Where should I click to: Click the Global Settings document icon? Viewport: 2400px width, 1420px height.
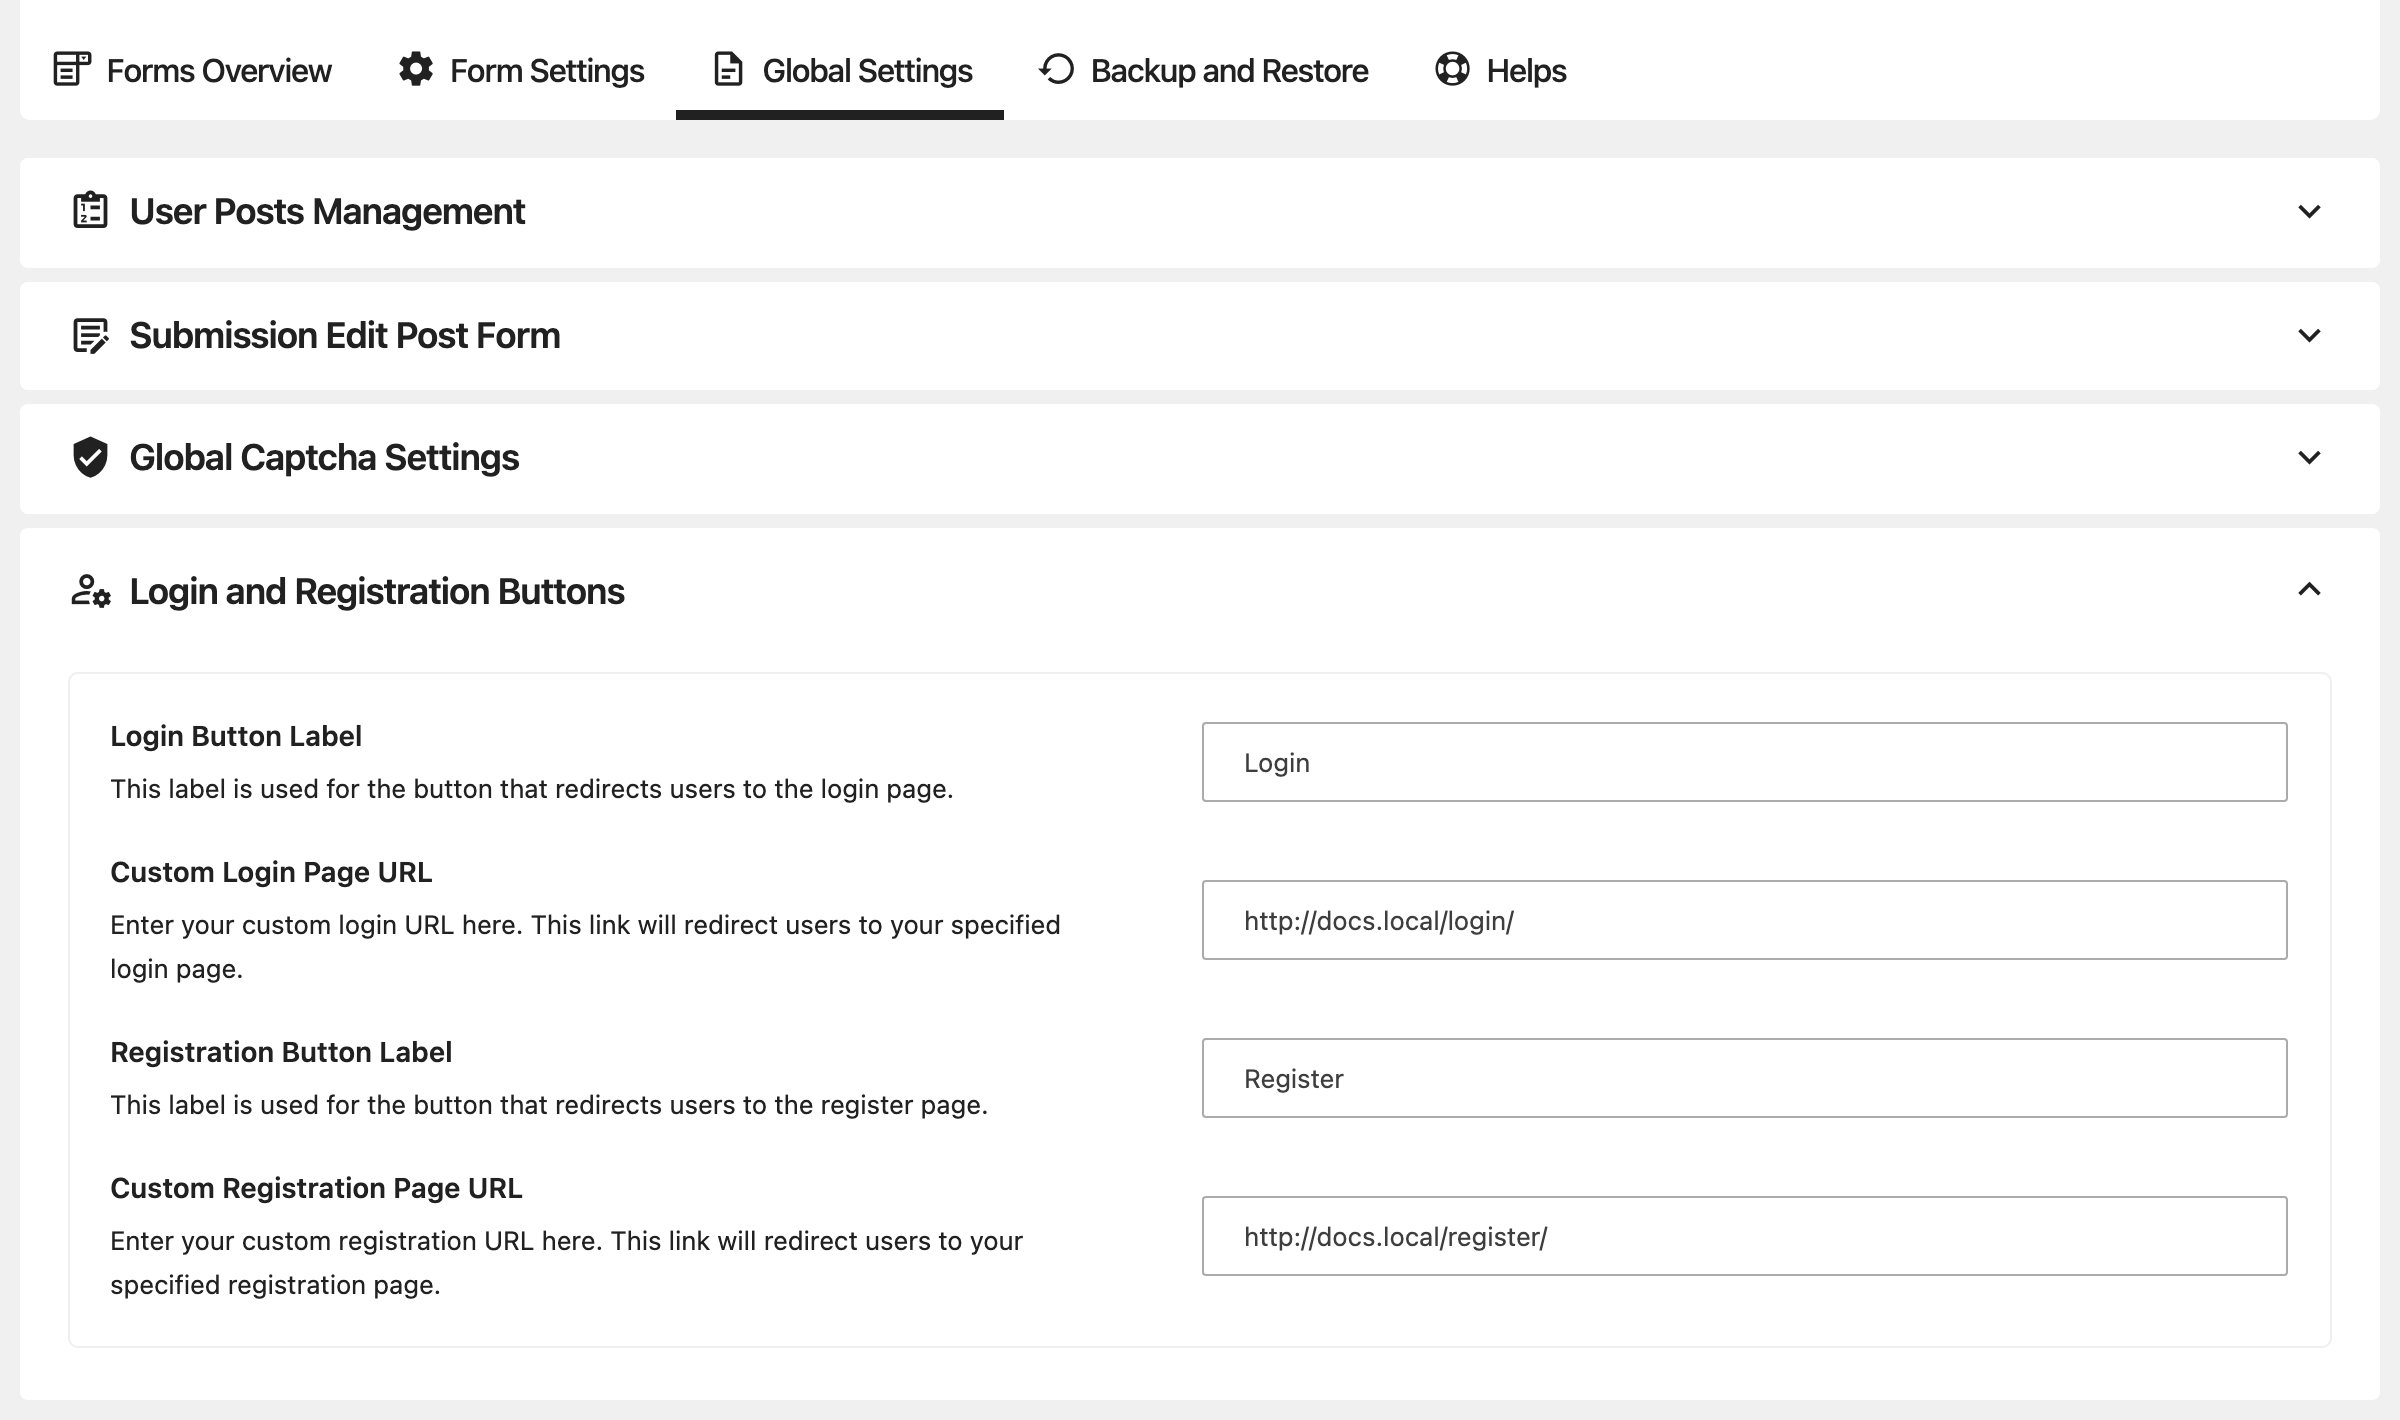click(x=728, y=70)
